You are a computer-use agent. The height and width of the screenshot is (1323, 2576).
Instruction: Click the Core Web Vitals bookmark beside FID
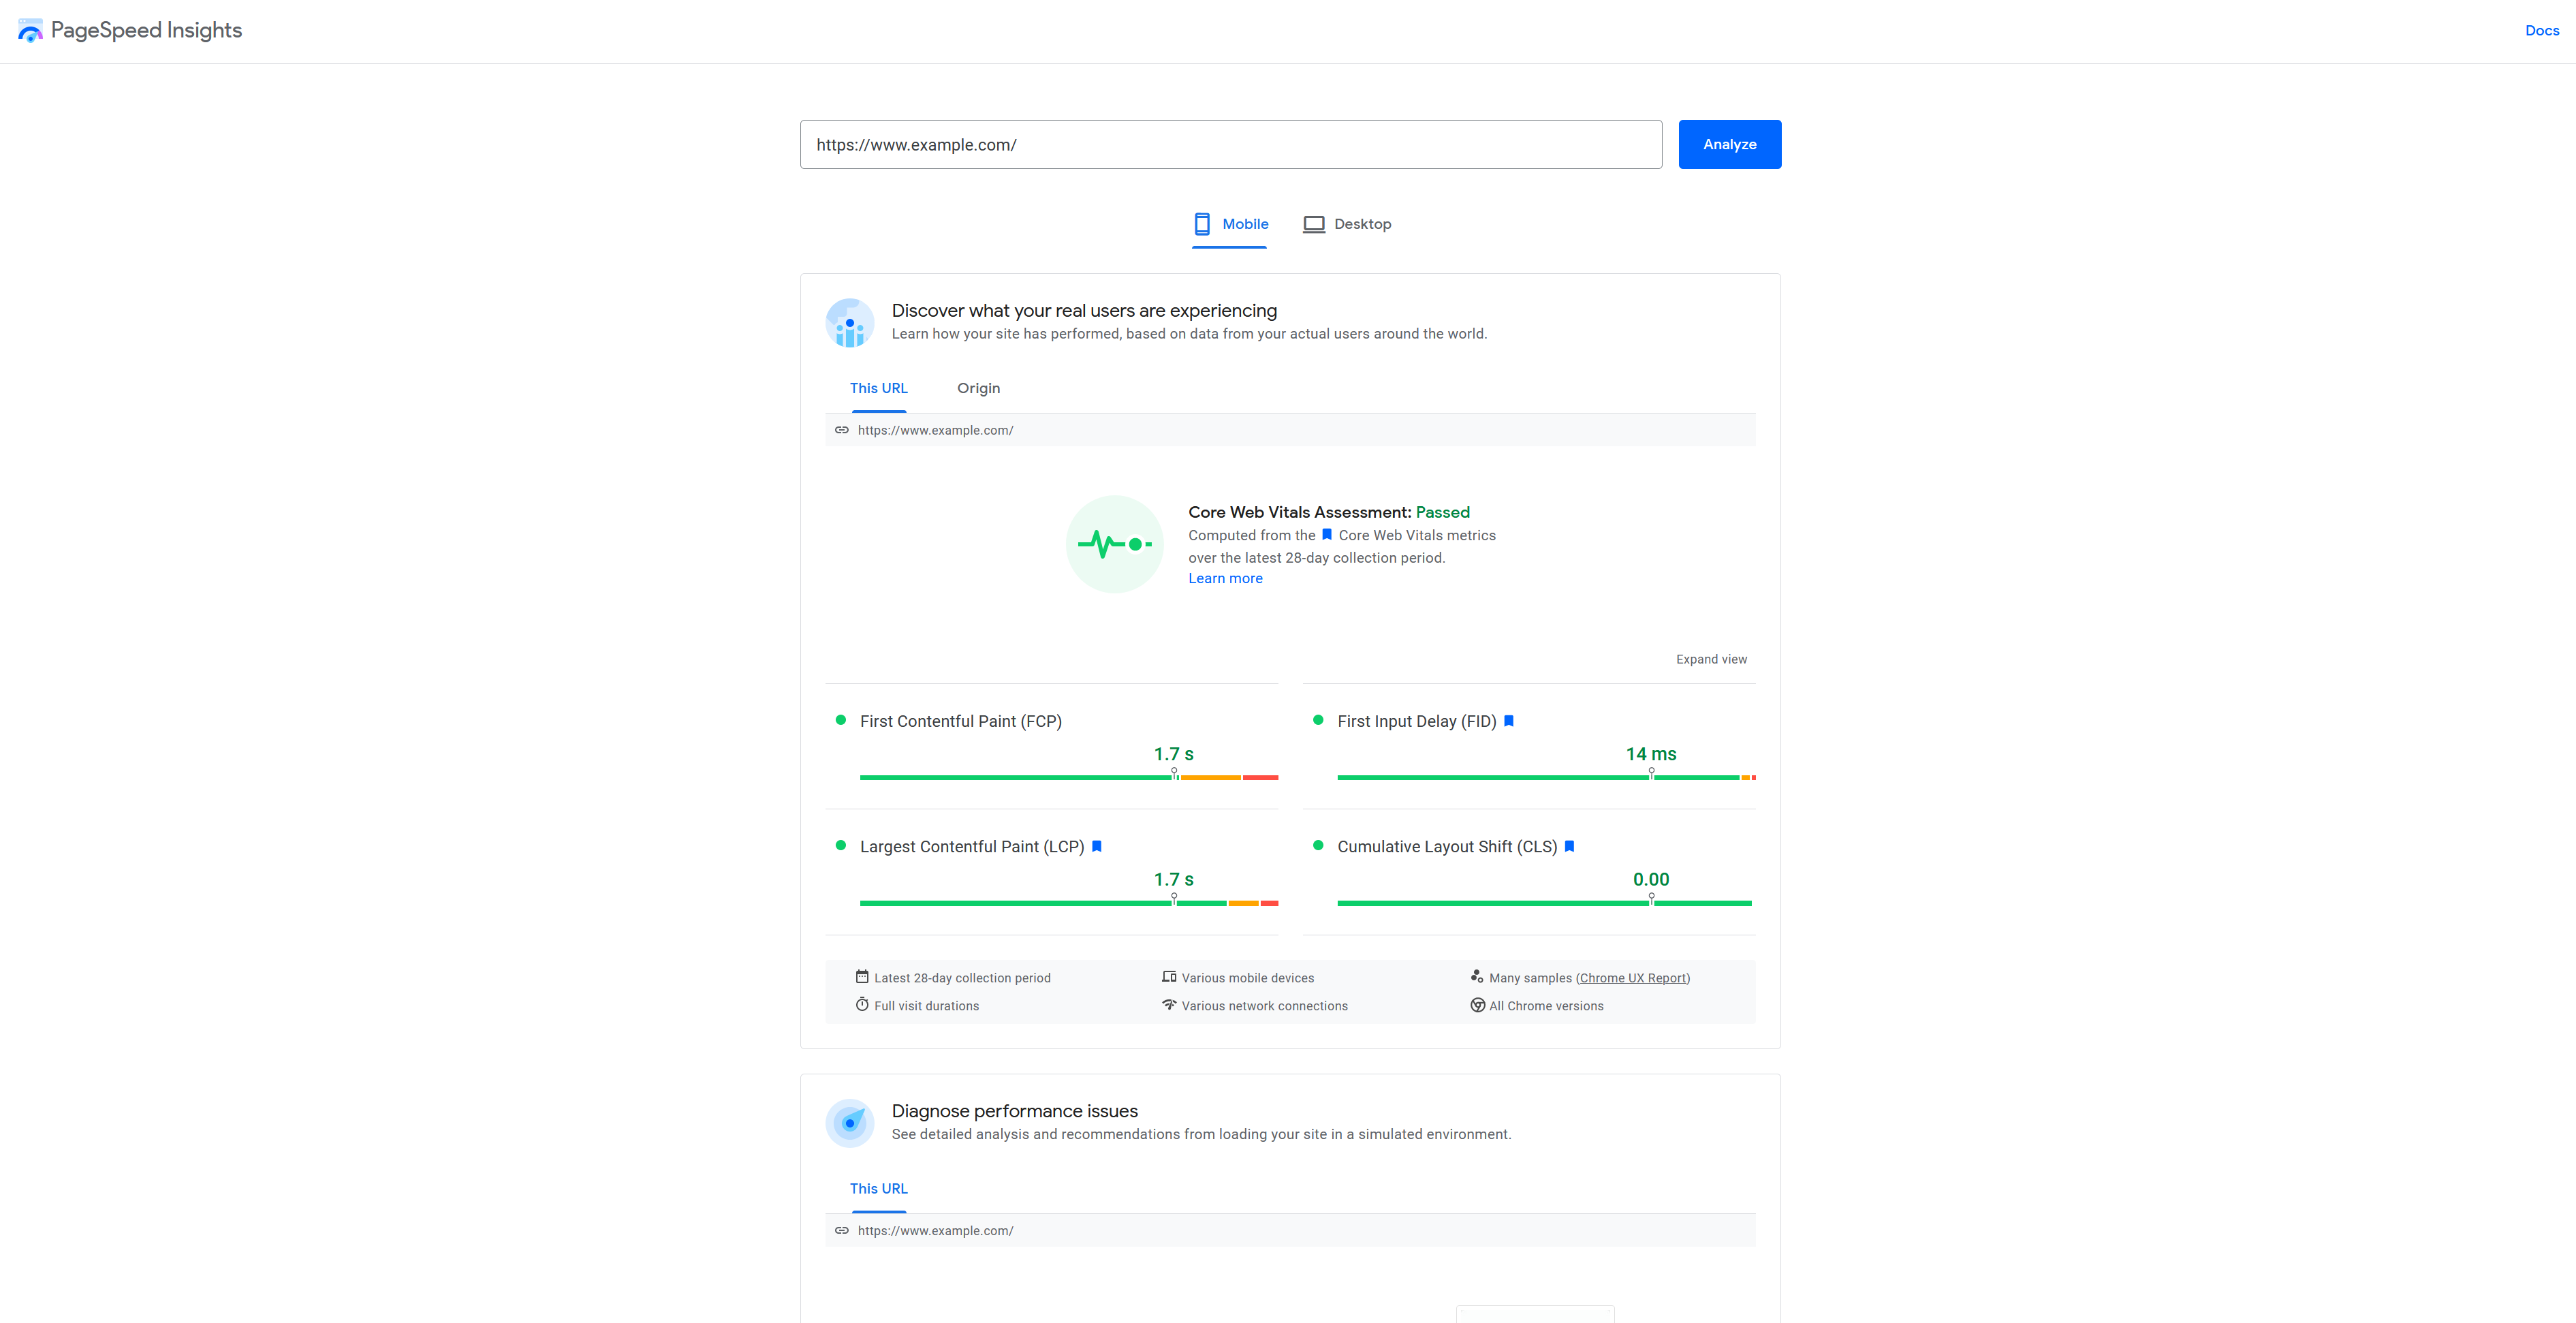tap(1508, 720)
